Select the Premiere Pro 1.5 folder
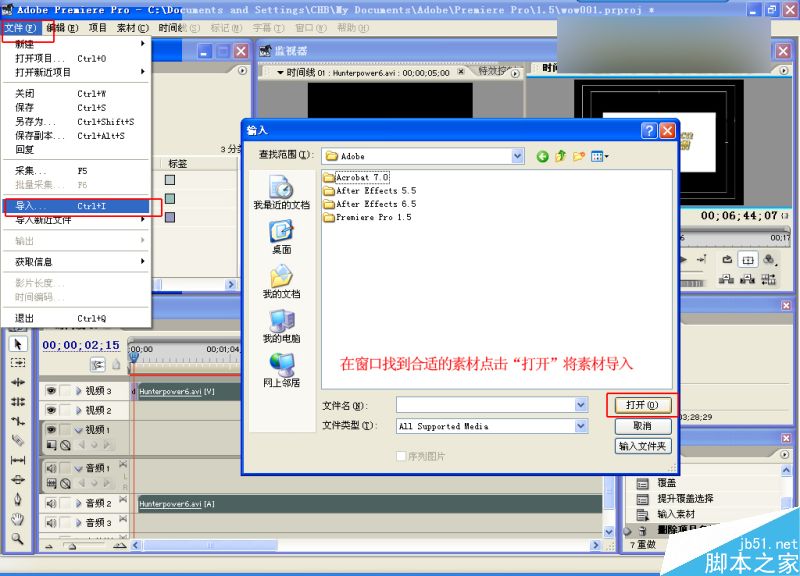This screenshot has height=576, width=800. coord(367,217)
